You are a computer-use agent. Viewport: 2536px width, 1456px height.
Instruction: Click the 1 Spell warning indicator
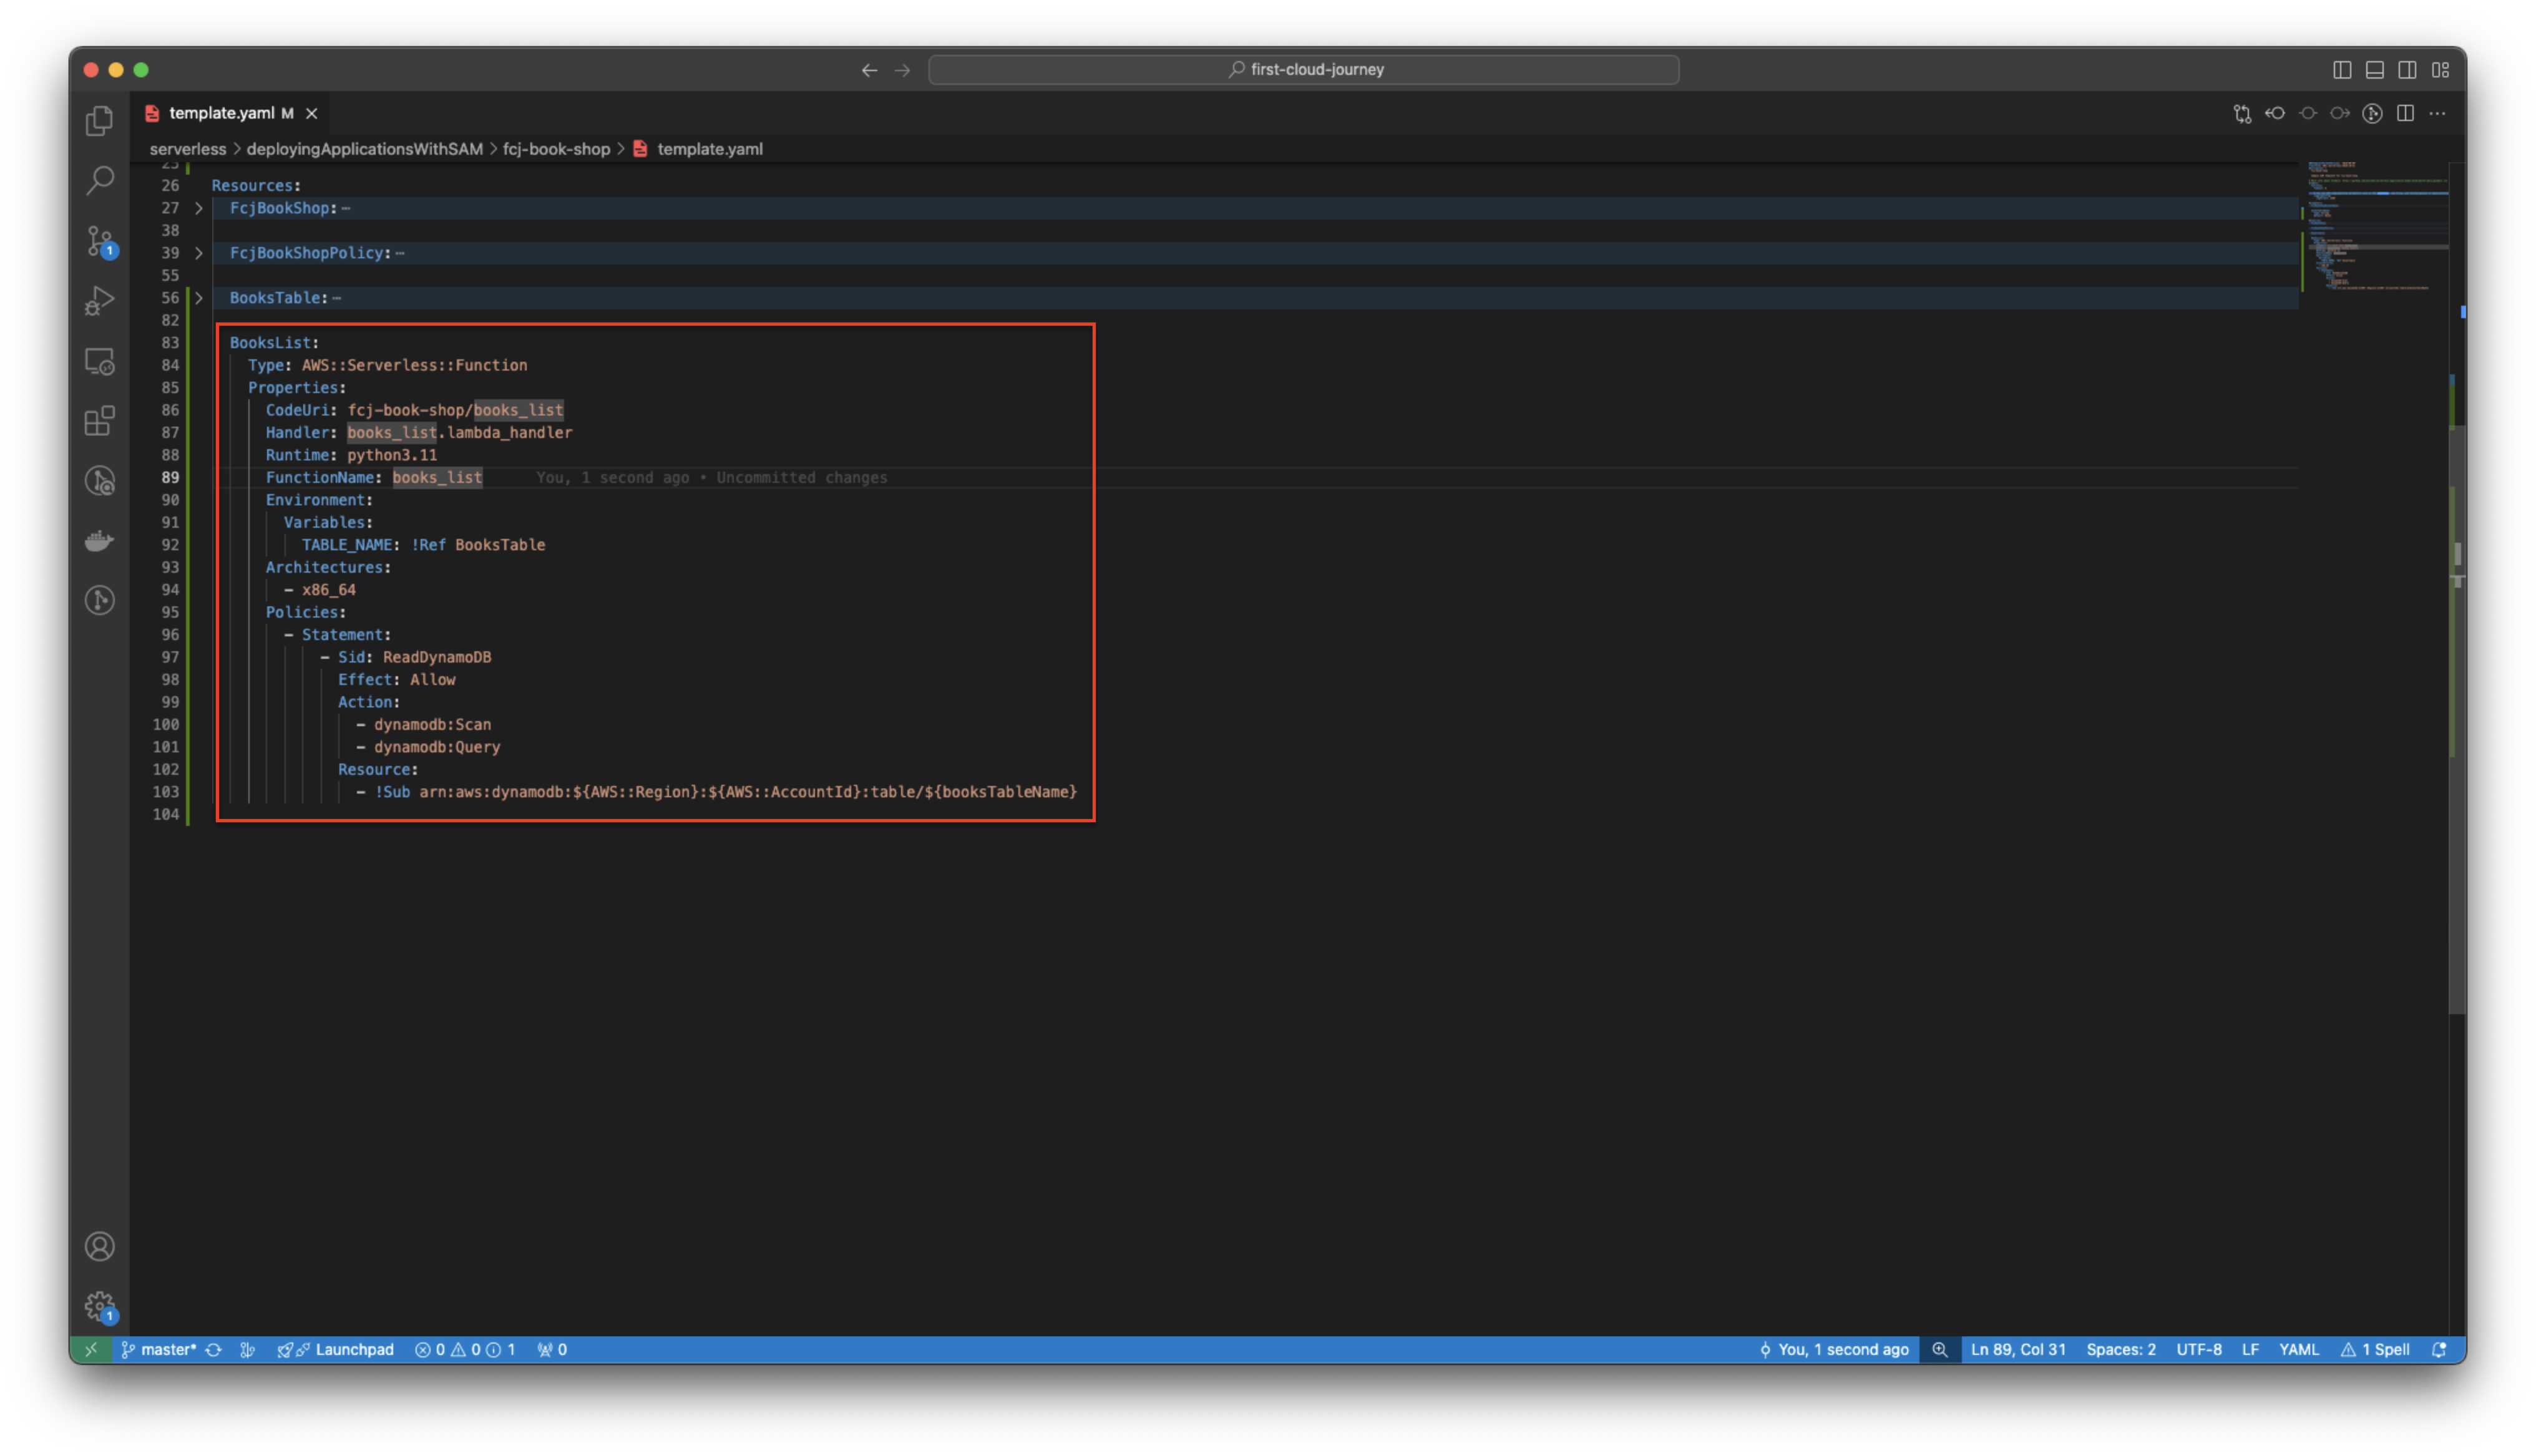click(2375, 1350)
